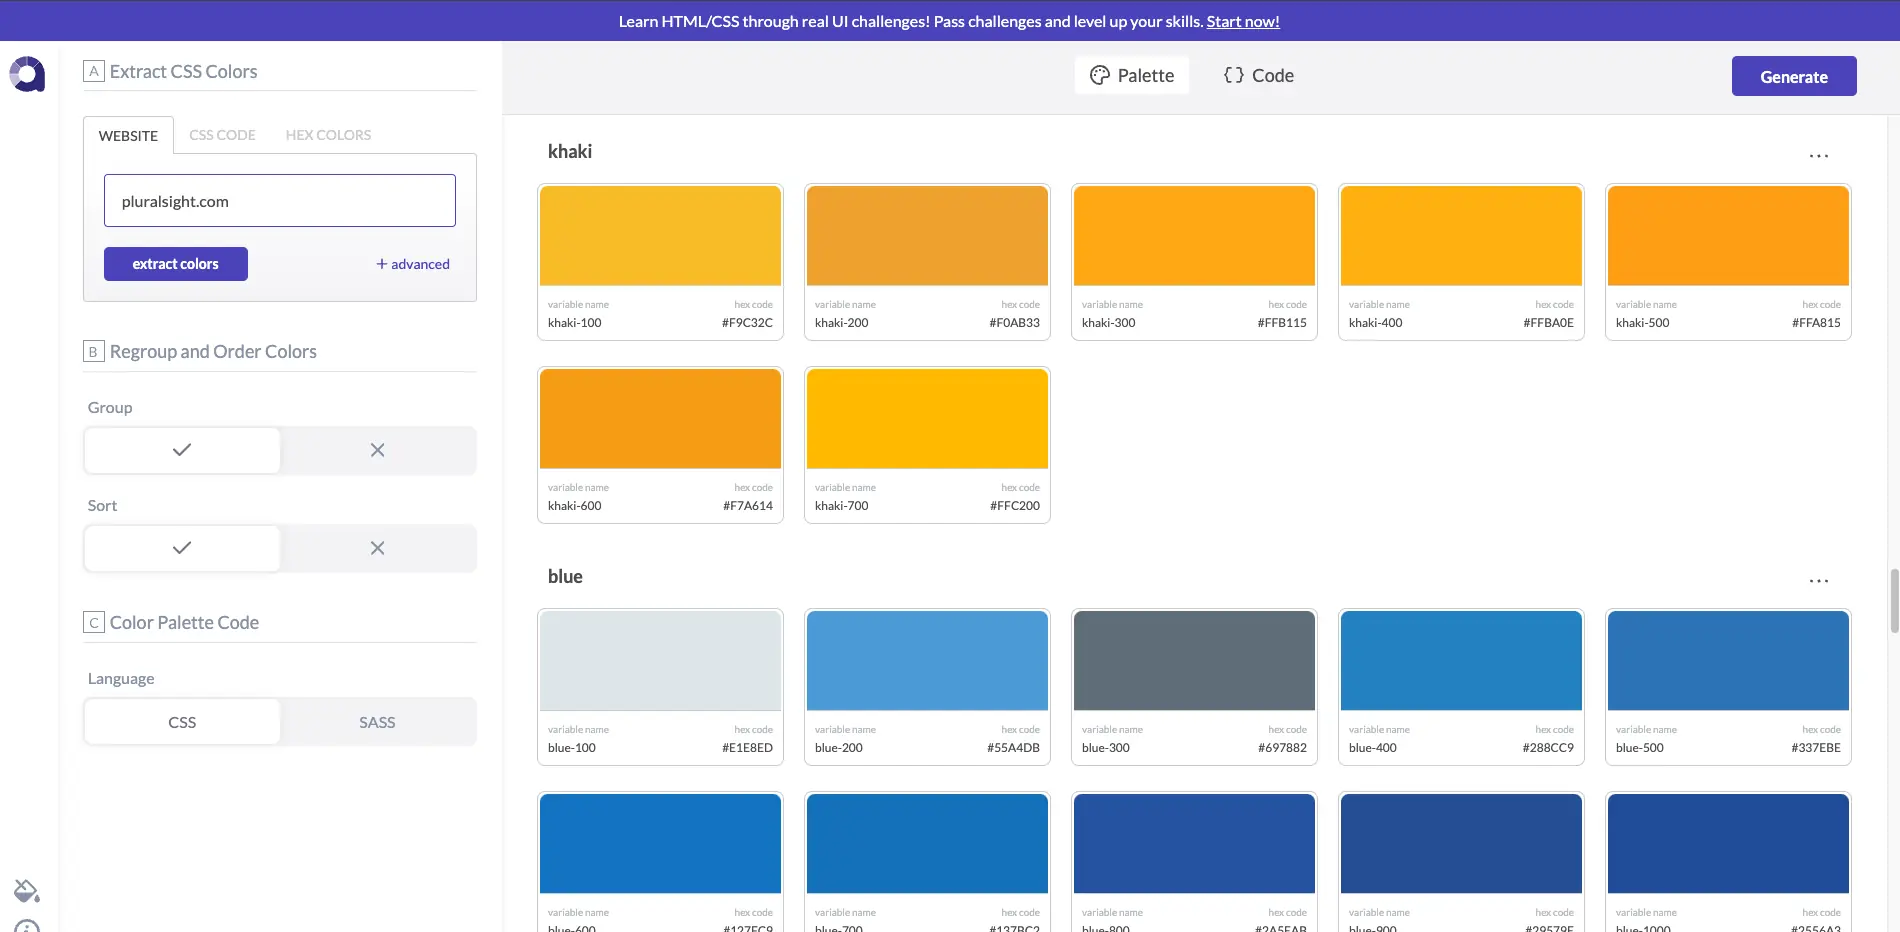Click the Extract CSS Colors section heading
Image resolution: width=1900 pixels, height=932 pixels.
(184, 71)
